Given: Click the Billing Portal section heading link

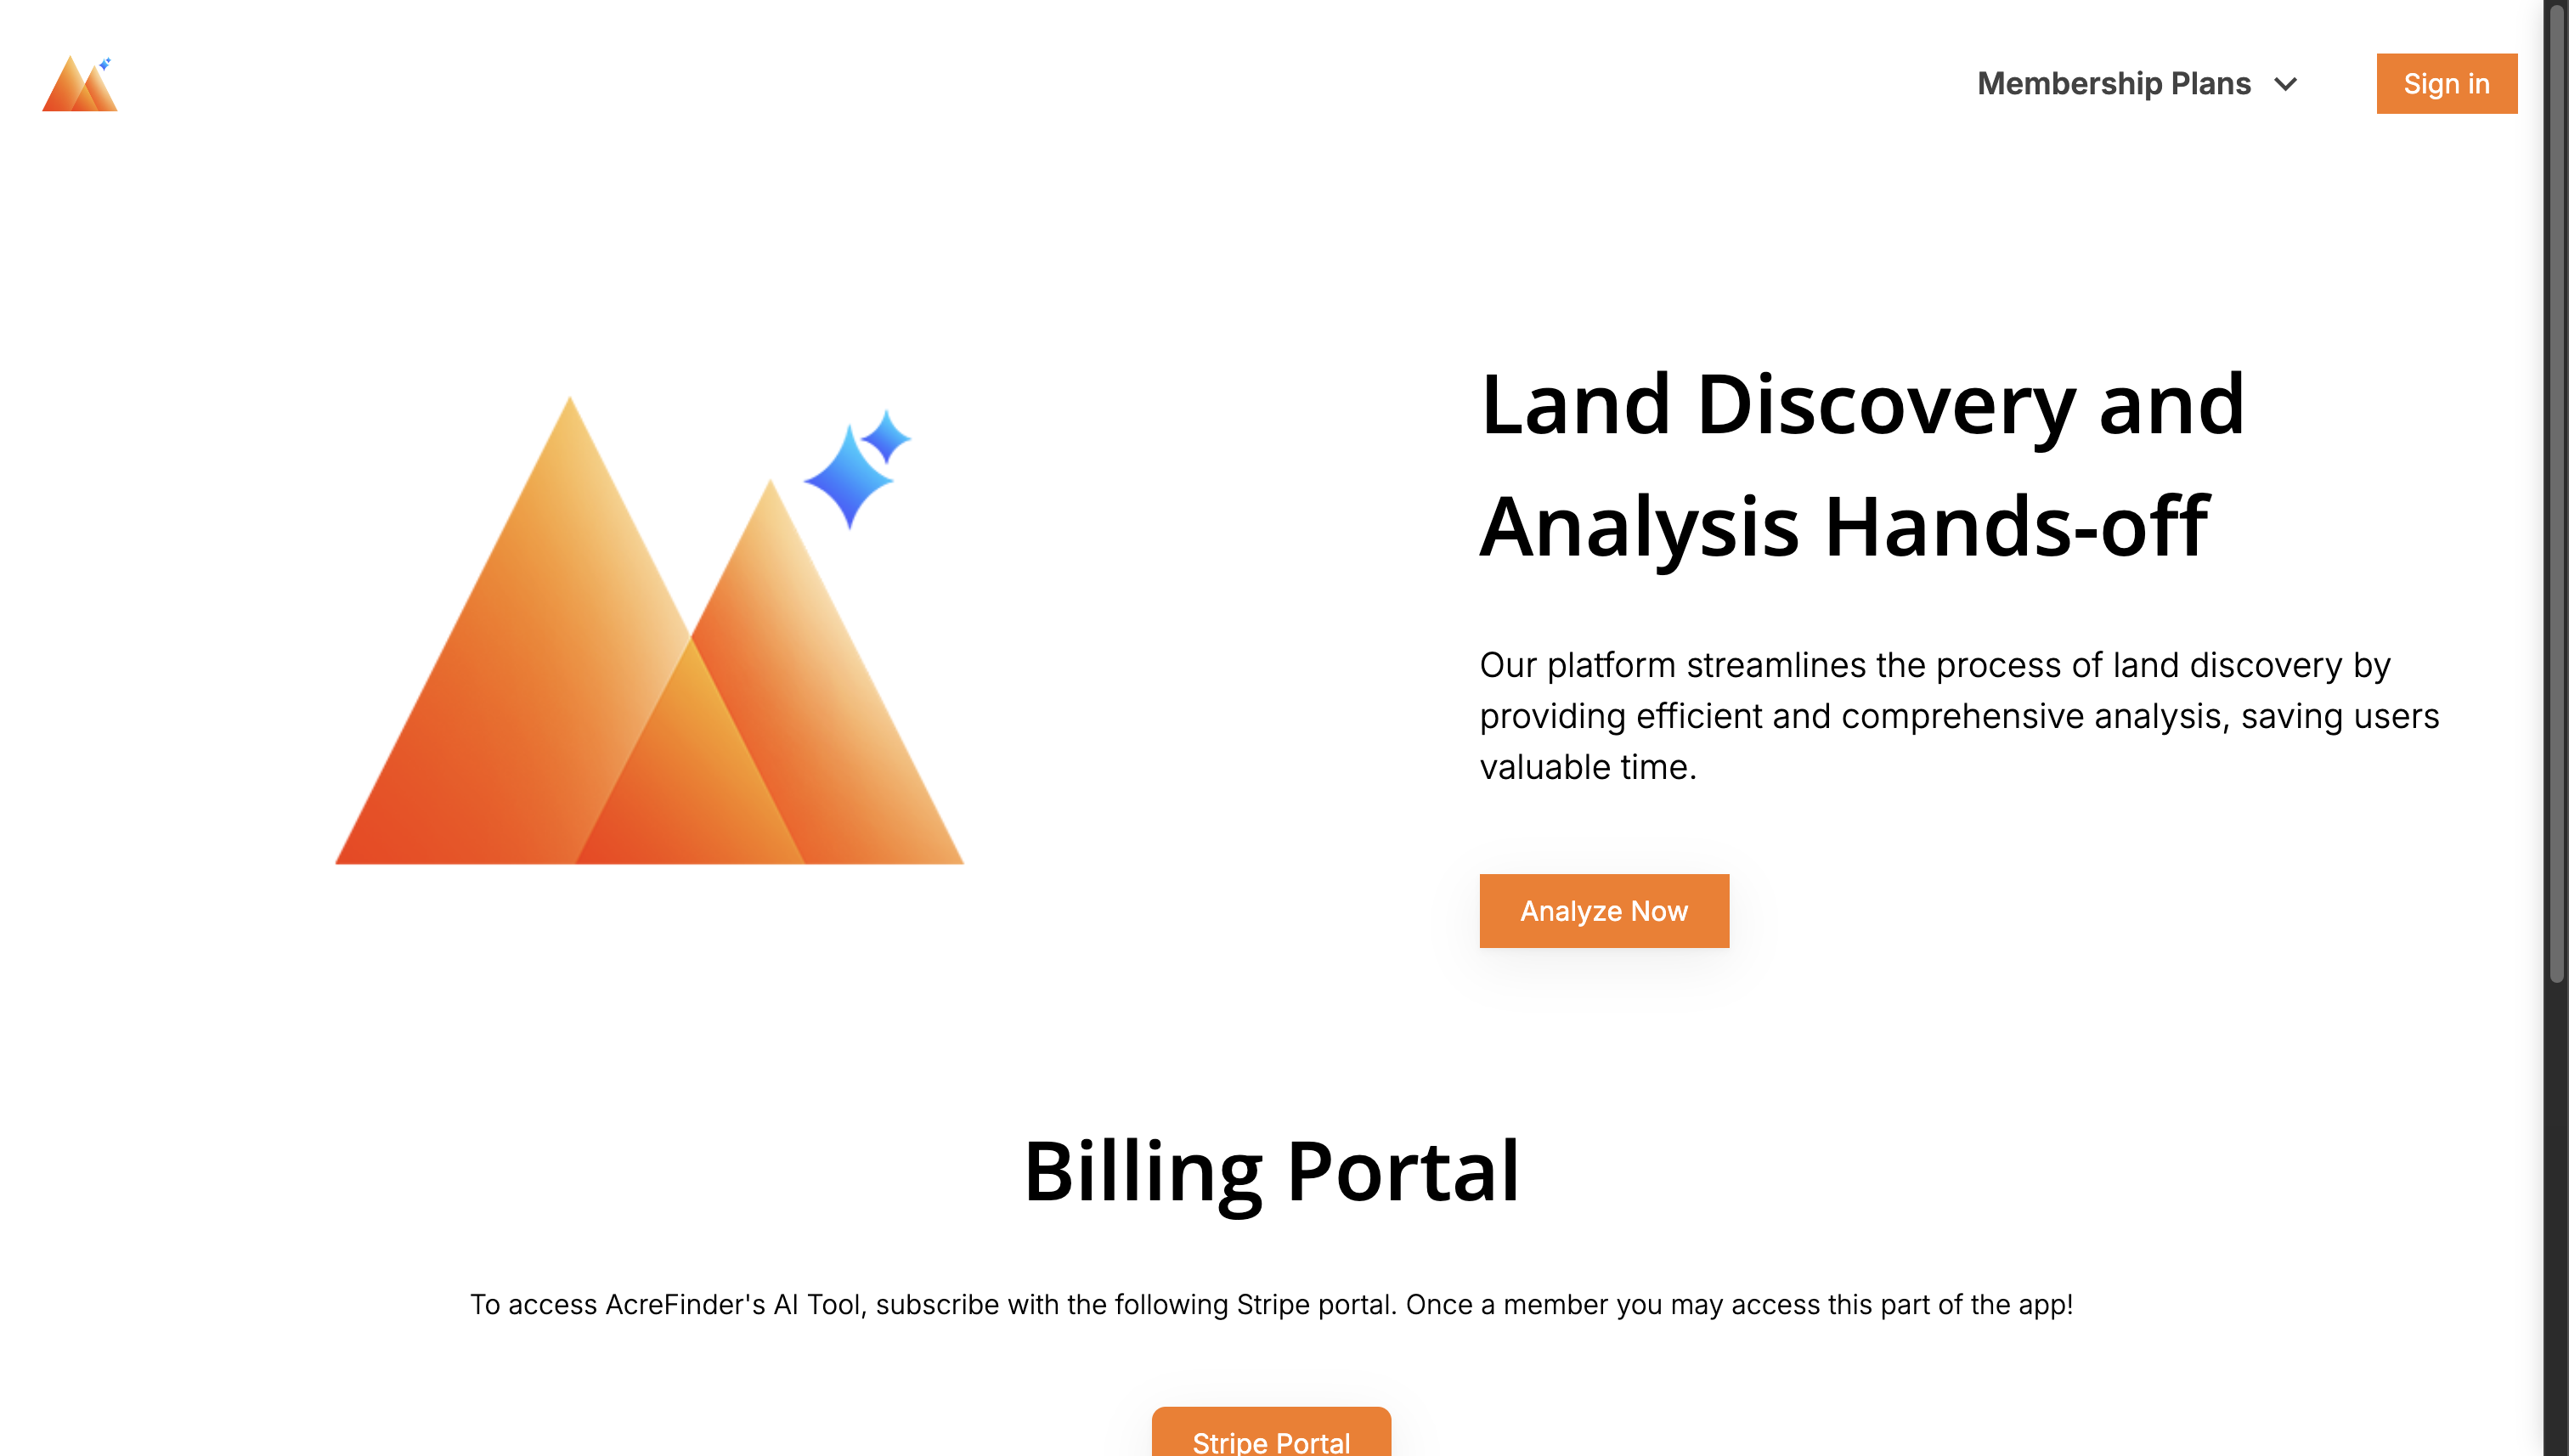Looking at the screenshot, I should (x=1270, y=1170).
